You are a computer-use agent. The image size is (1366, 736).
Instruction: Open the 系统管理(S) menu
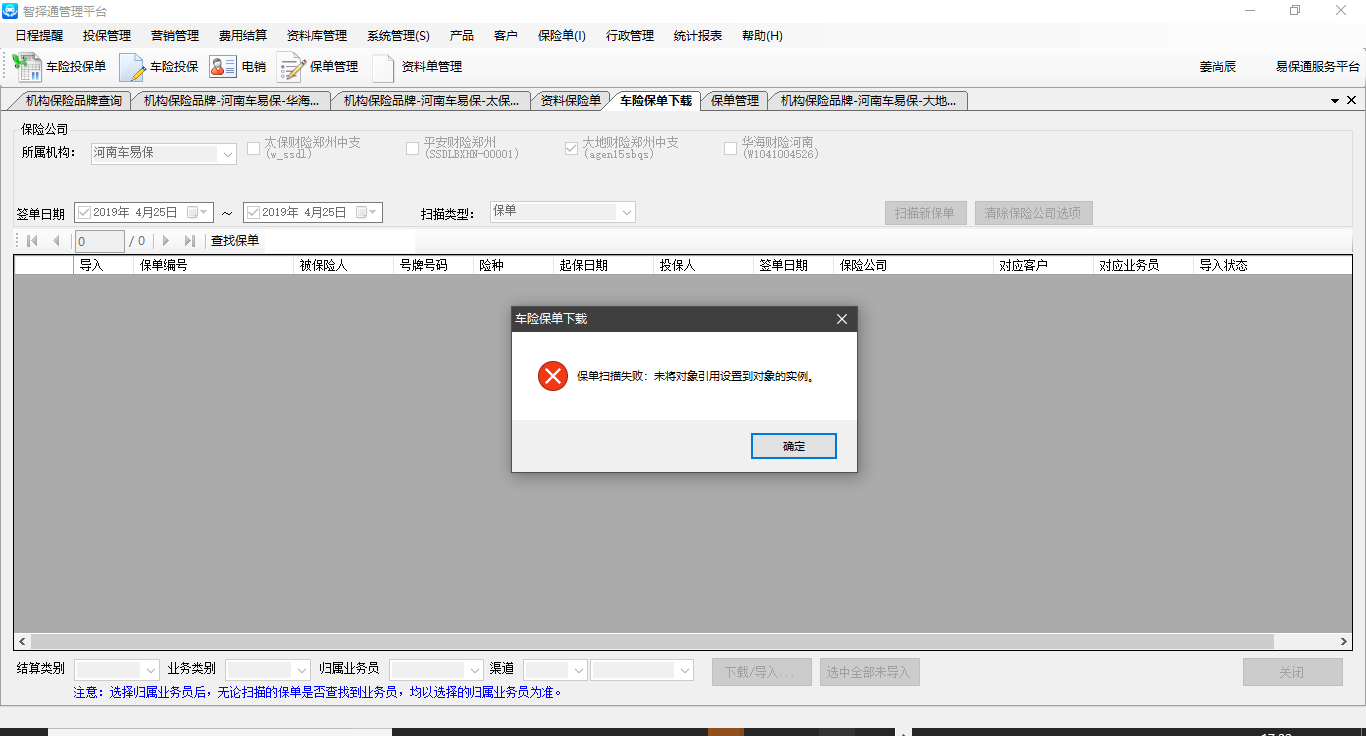(398, 36)
